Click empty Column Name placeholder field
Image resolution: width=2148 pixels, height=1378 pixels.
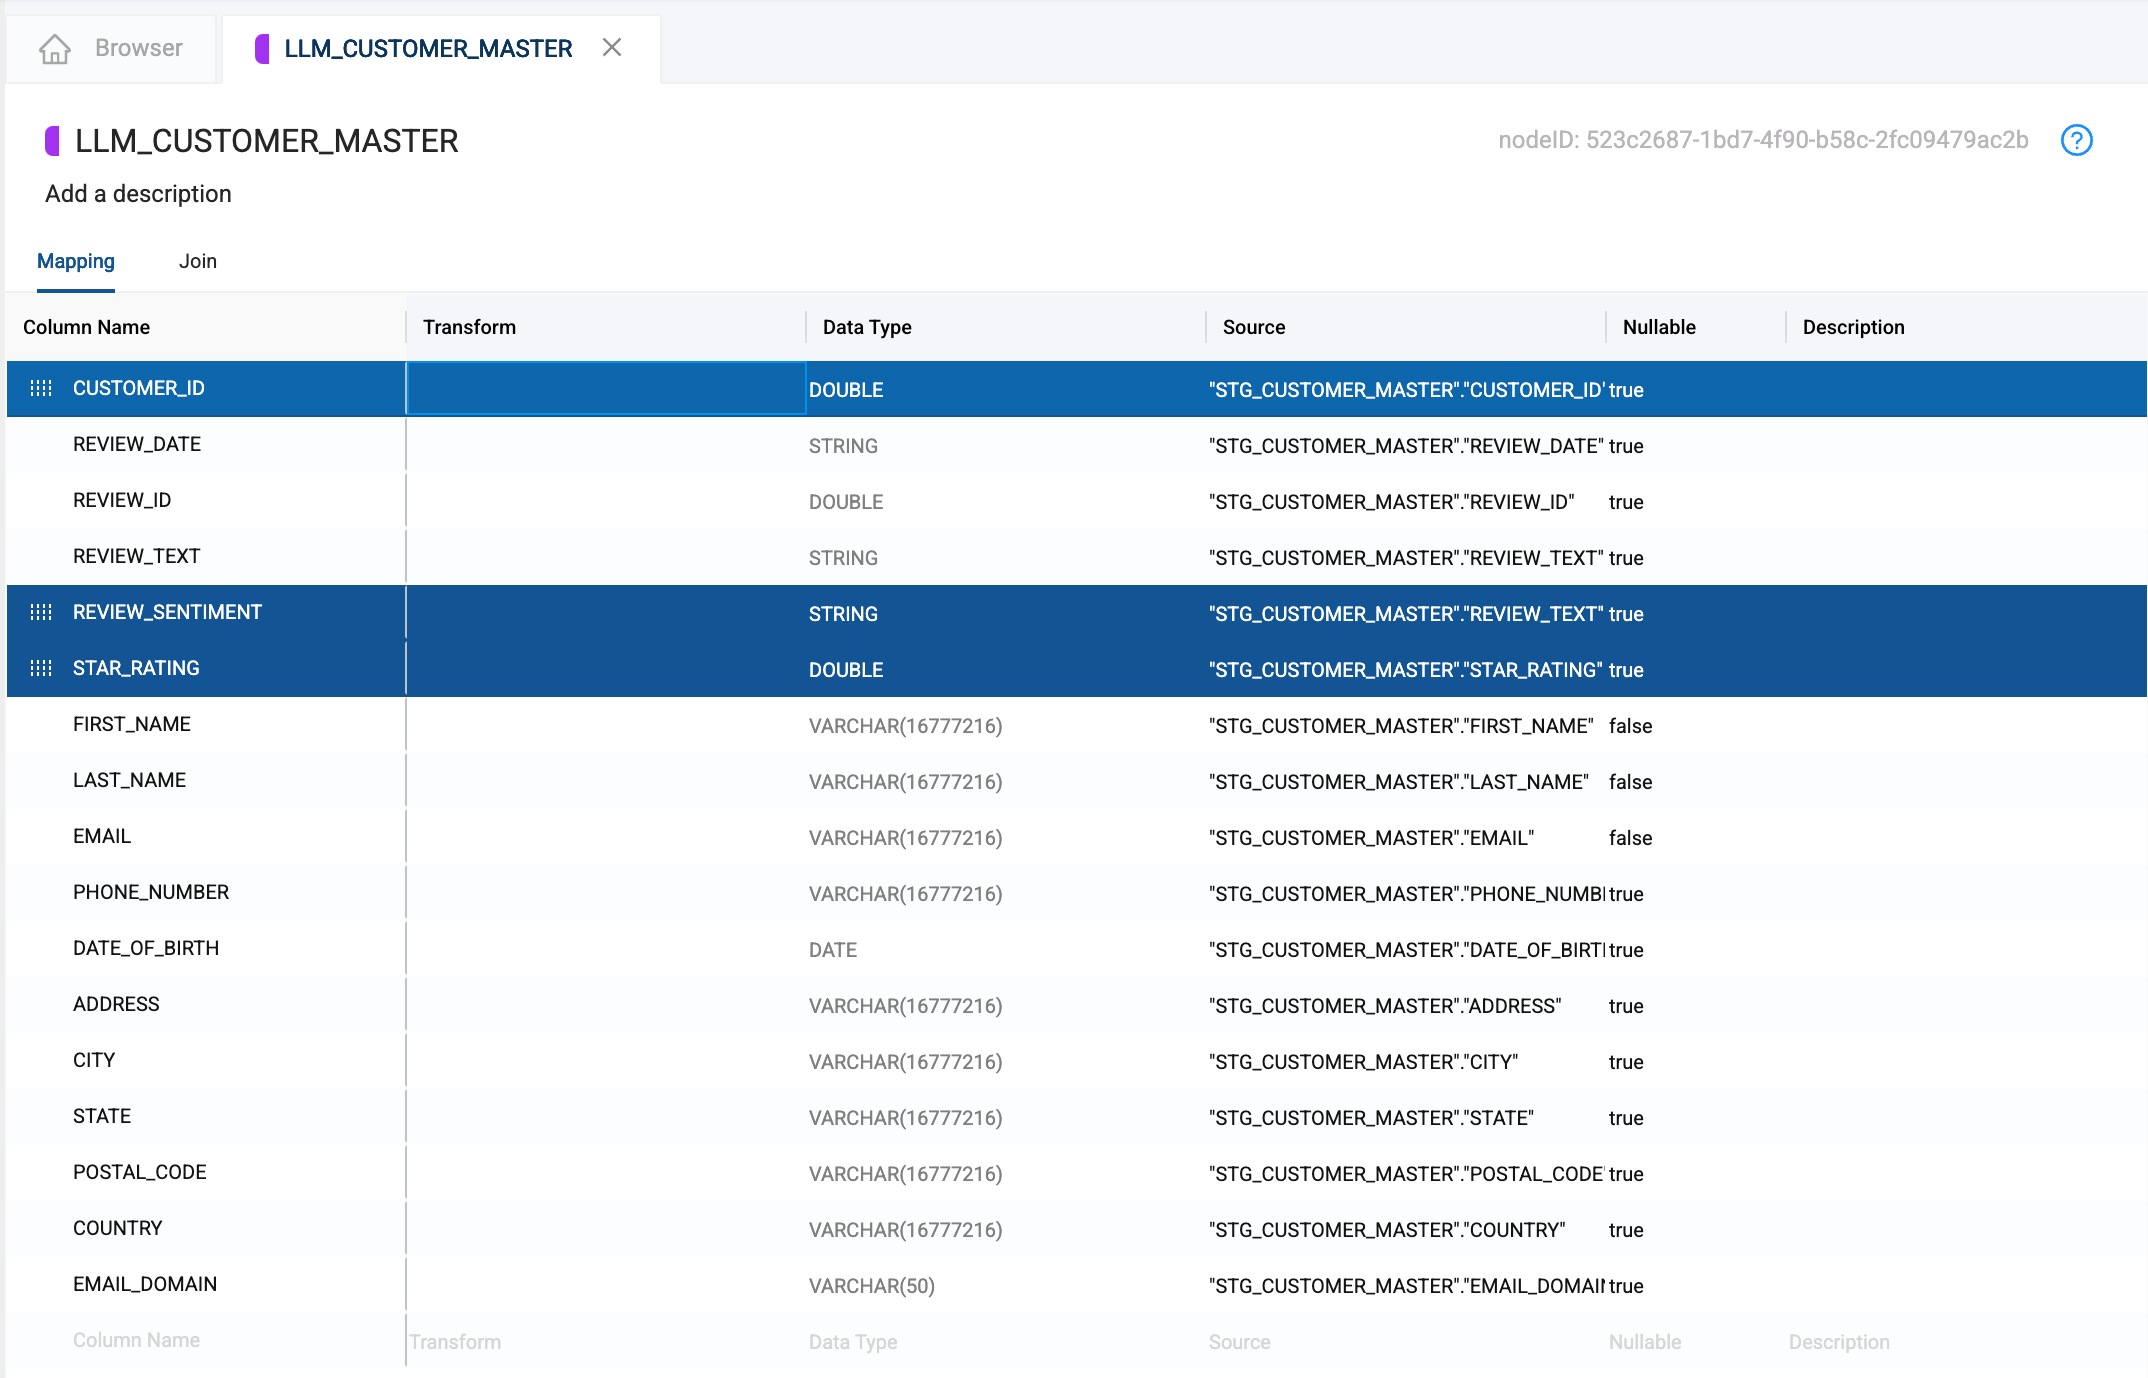(x=136, y=1340)
